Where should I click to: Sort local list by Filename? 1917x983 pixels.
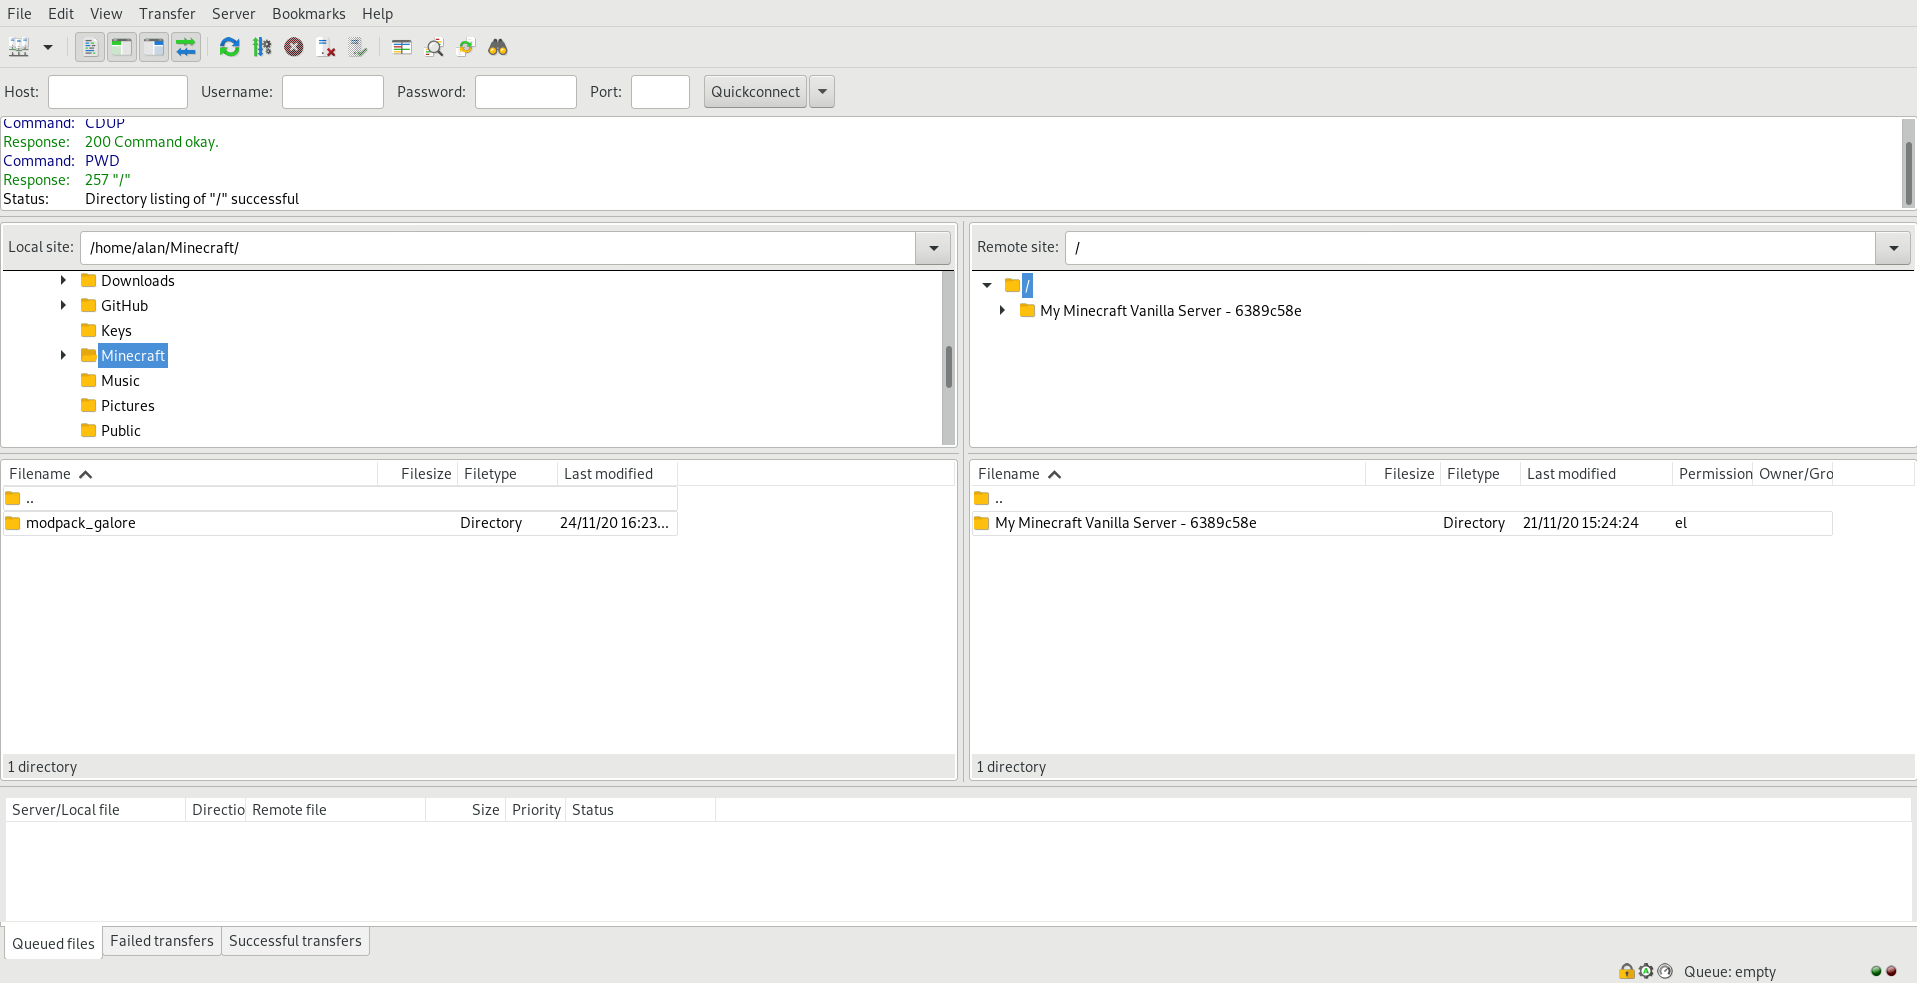[x=190, y=474]
